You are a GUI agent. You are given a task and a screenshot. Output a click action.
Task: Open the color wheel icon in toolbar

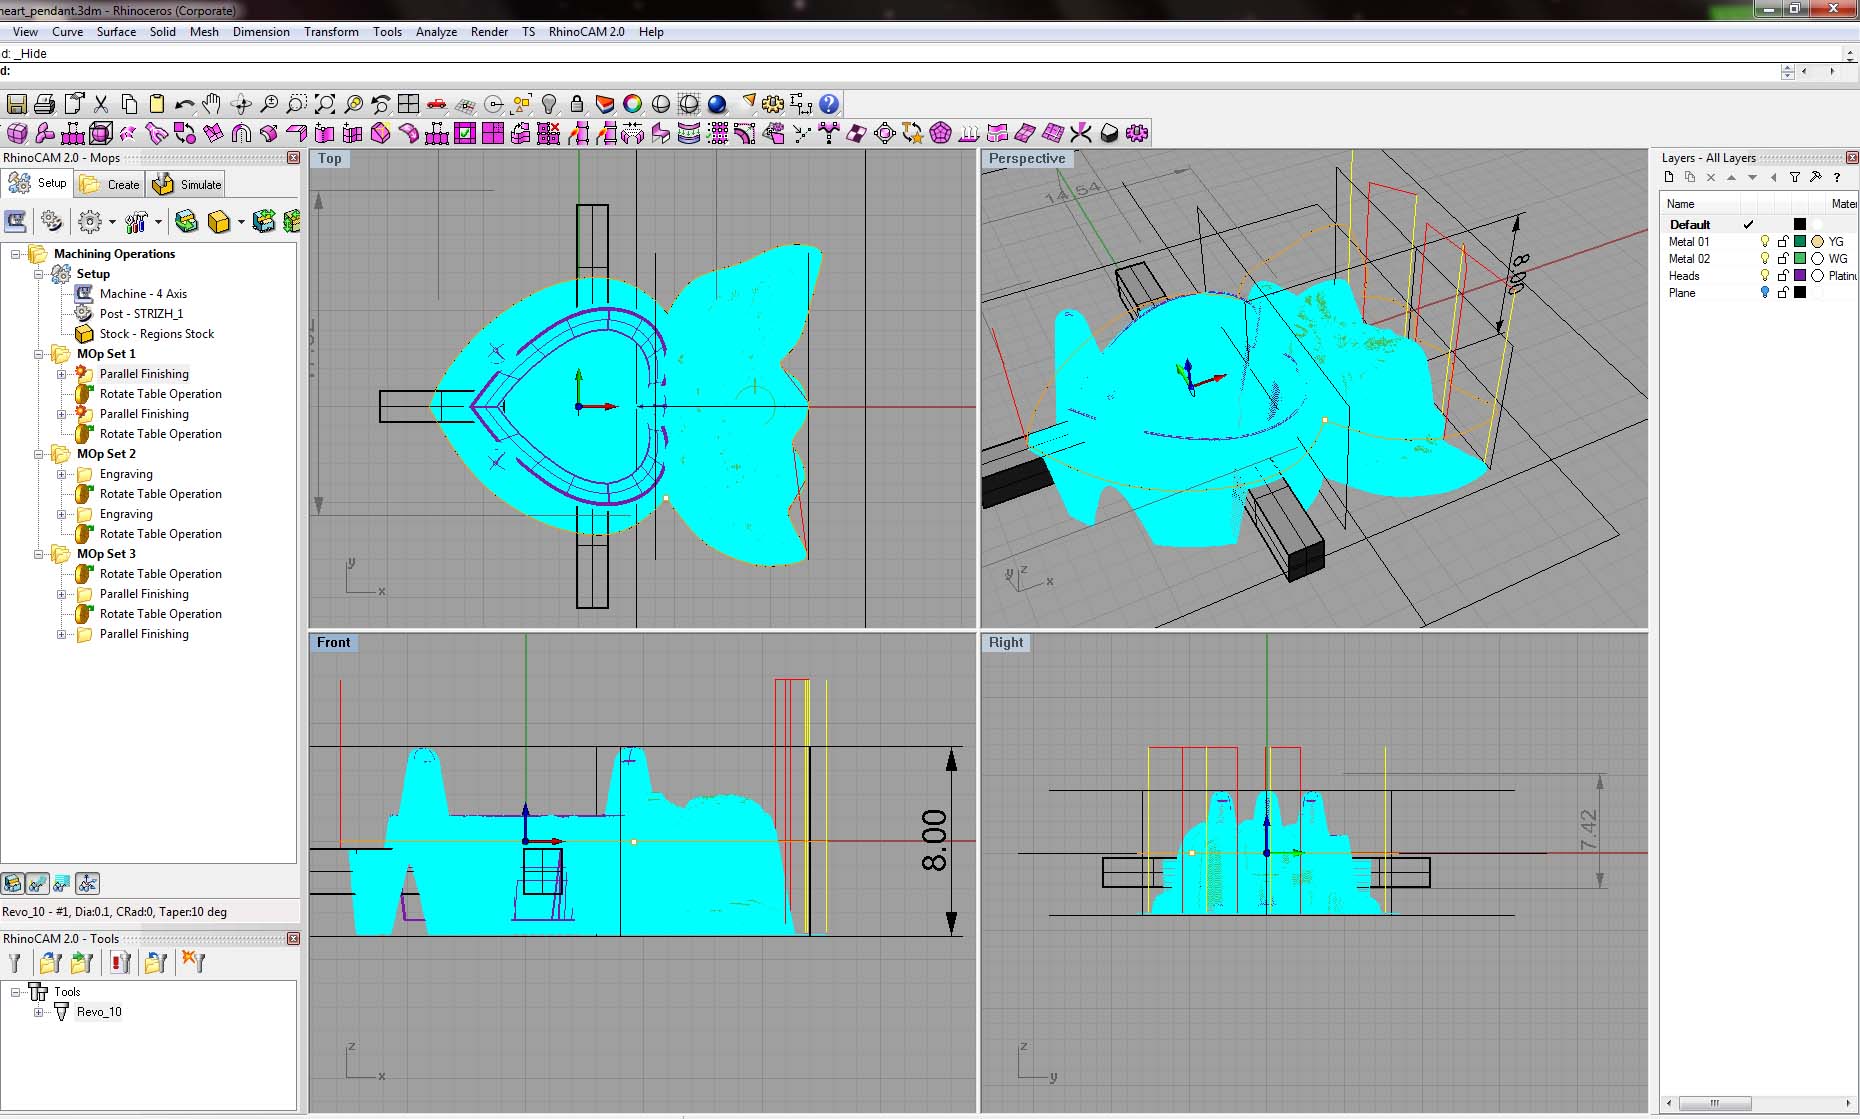click(x=632, y=104)
